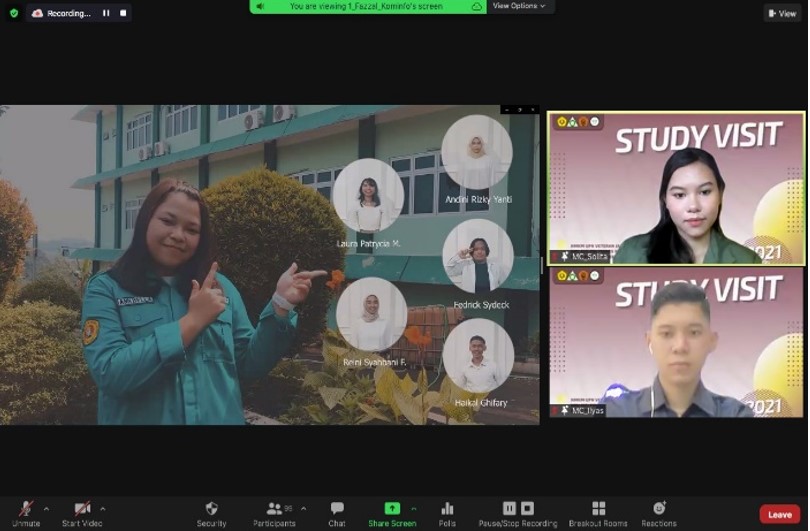This screenshot has height=531, width=810.
Task: Expand the arrow next to Participants
Action: click(303, 509)
